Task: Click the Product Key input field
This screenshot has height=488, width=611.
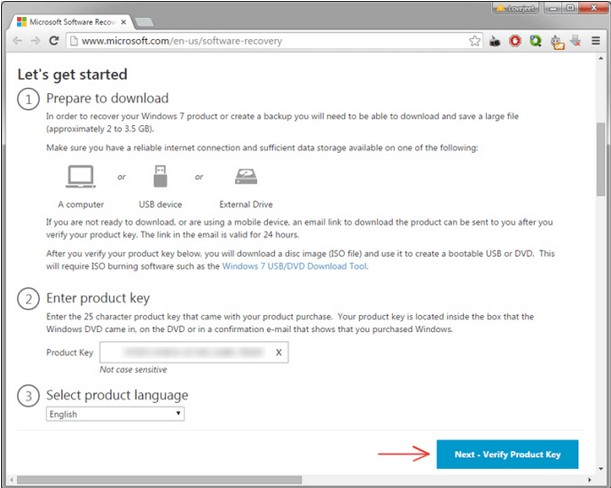Action: [194, 352]
